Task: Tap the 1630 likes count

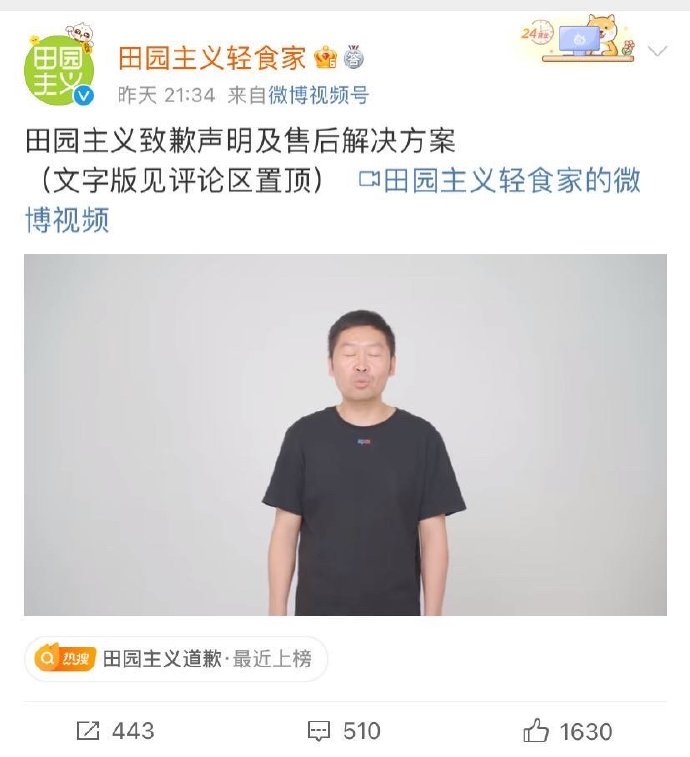Action: (x=586, y=731)
